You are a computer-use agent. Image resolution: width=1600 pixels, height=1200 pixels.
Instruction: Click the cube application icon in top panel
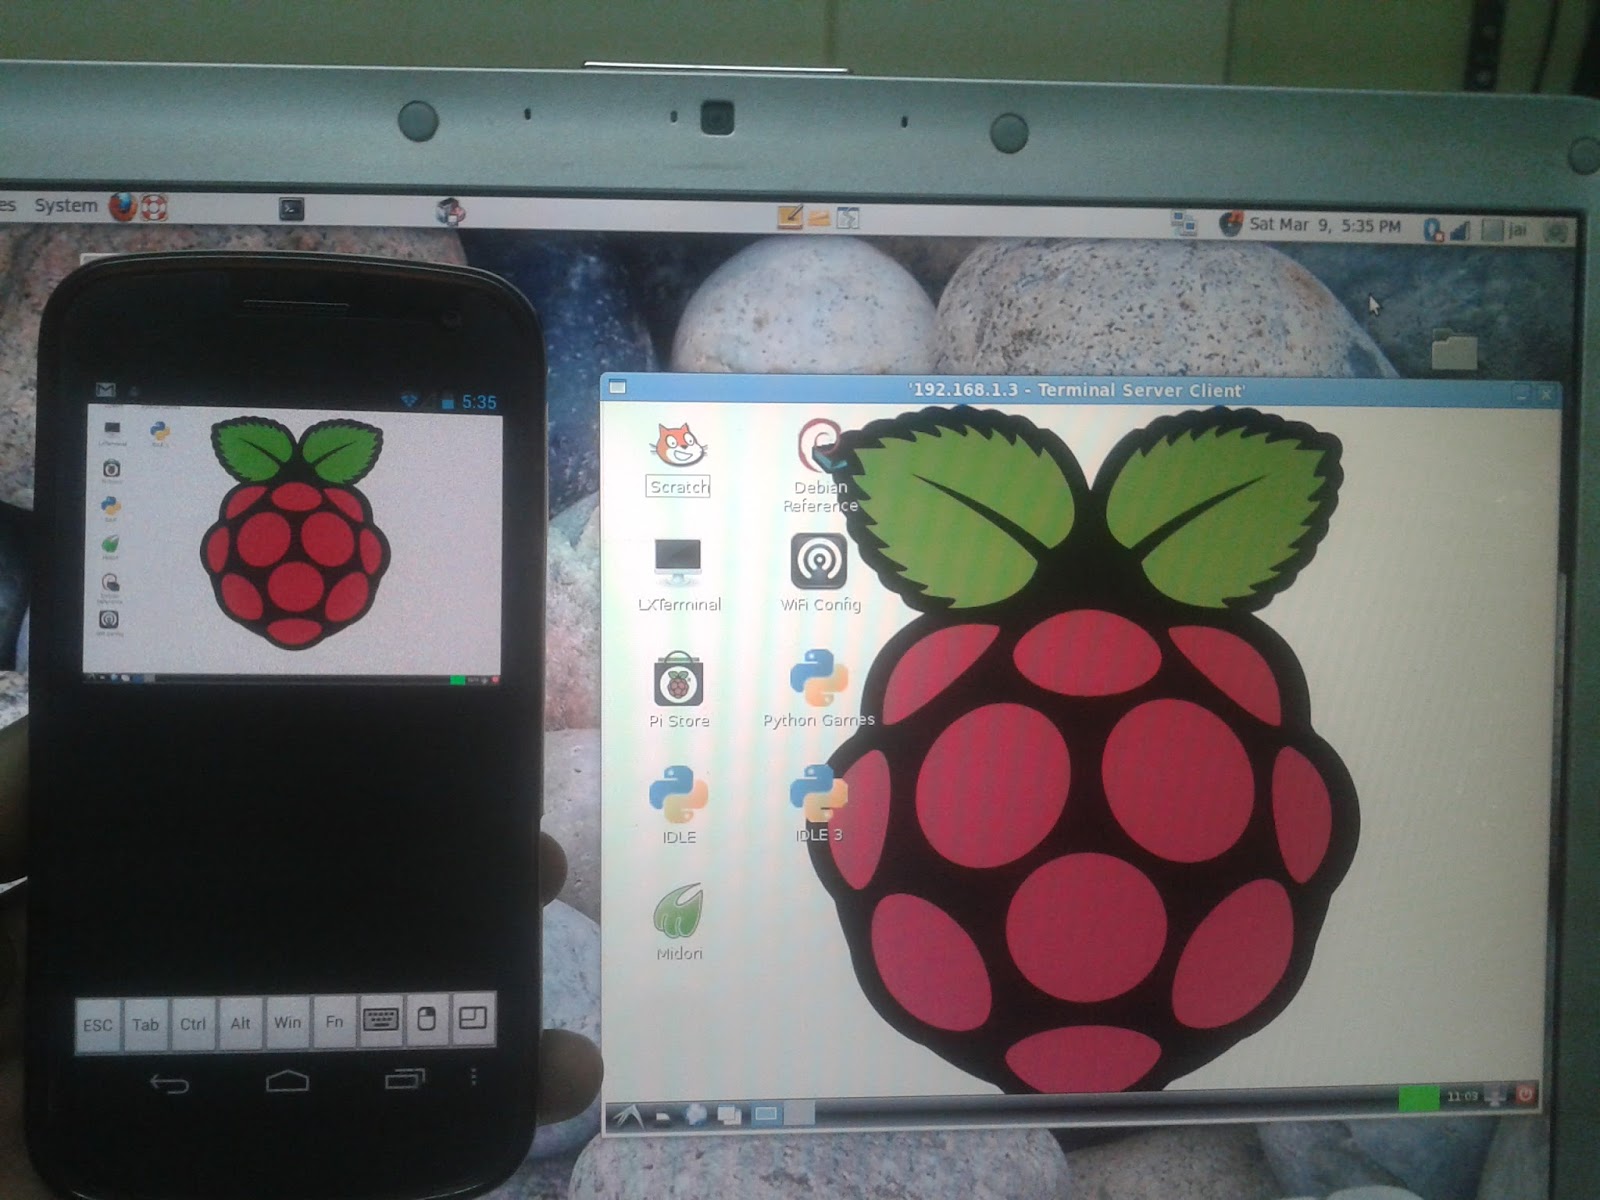(x=451, y=211)
